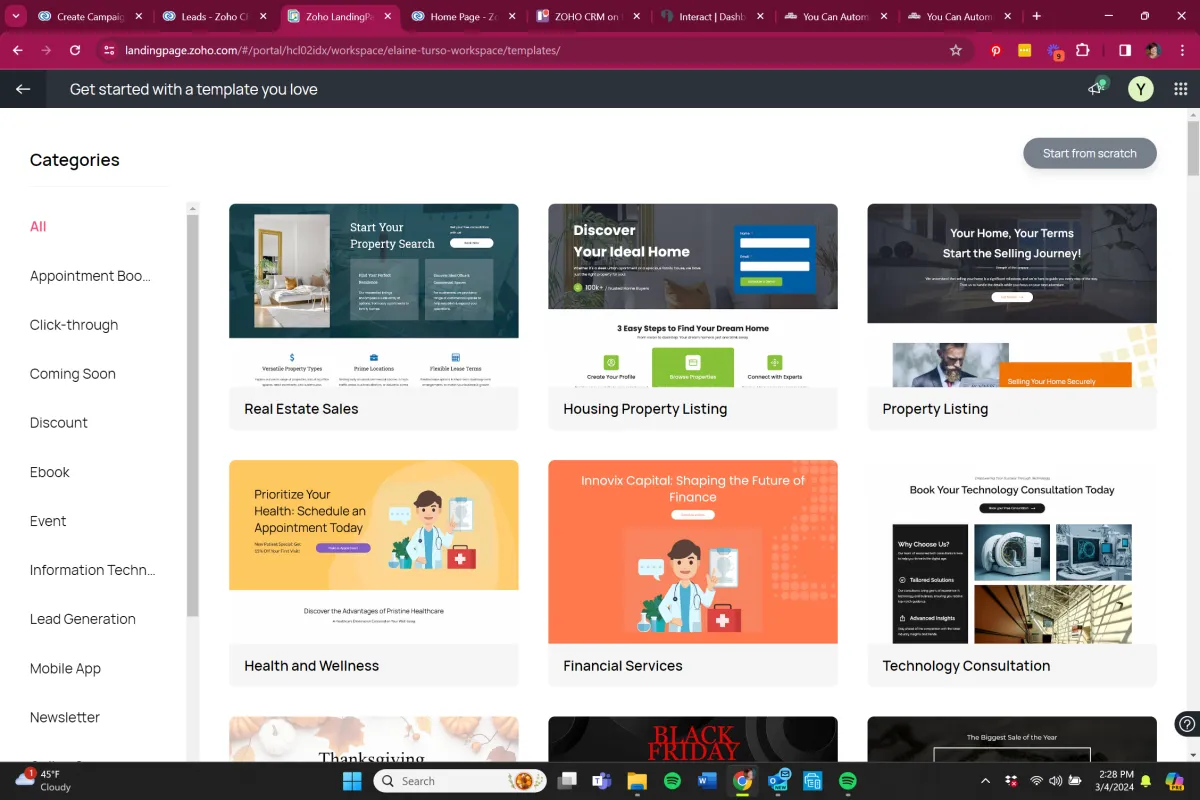
Task: Select the Coming Soon category
Action: pyautogui.click(x=73, y=374)
